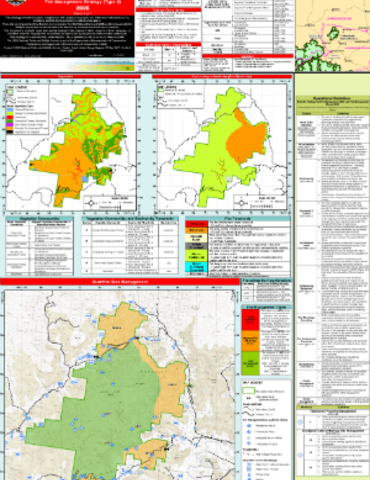Click the Fire Thresholds table heading
The image size is (370, 480).
[x=238, y=219]
